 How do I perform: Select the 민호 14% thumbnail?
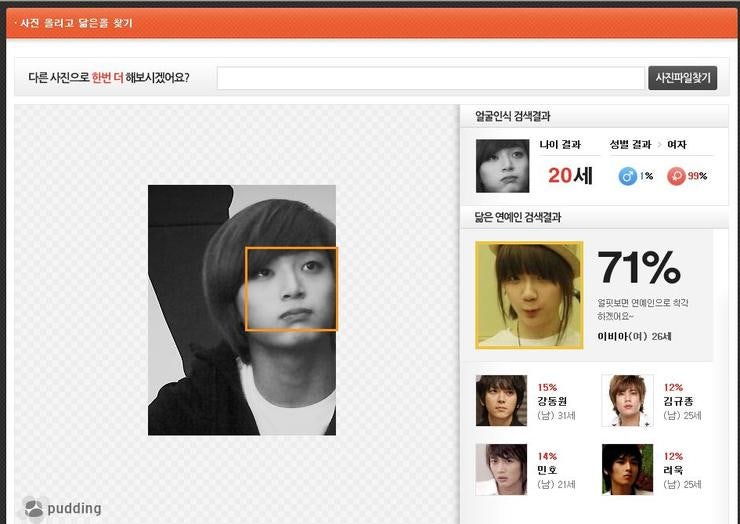tap(501, 469)
